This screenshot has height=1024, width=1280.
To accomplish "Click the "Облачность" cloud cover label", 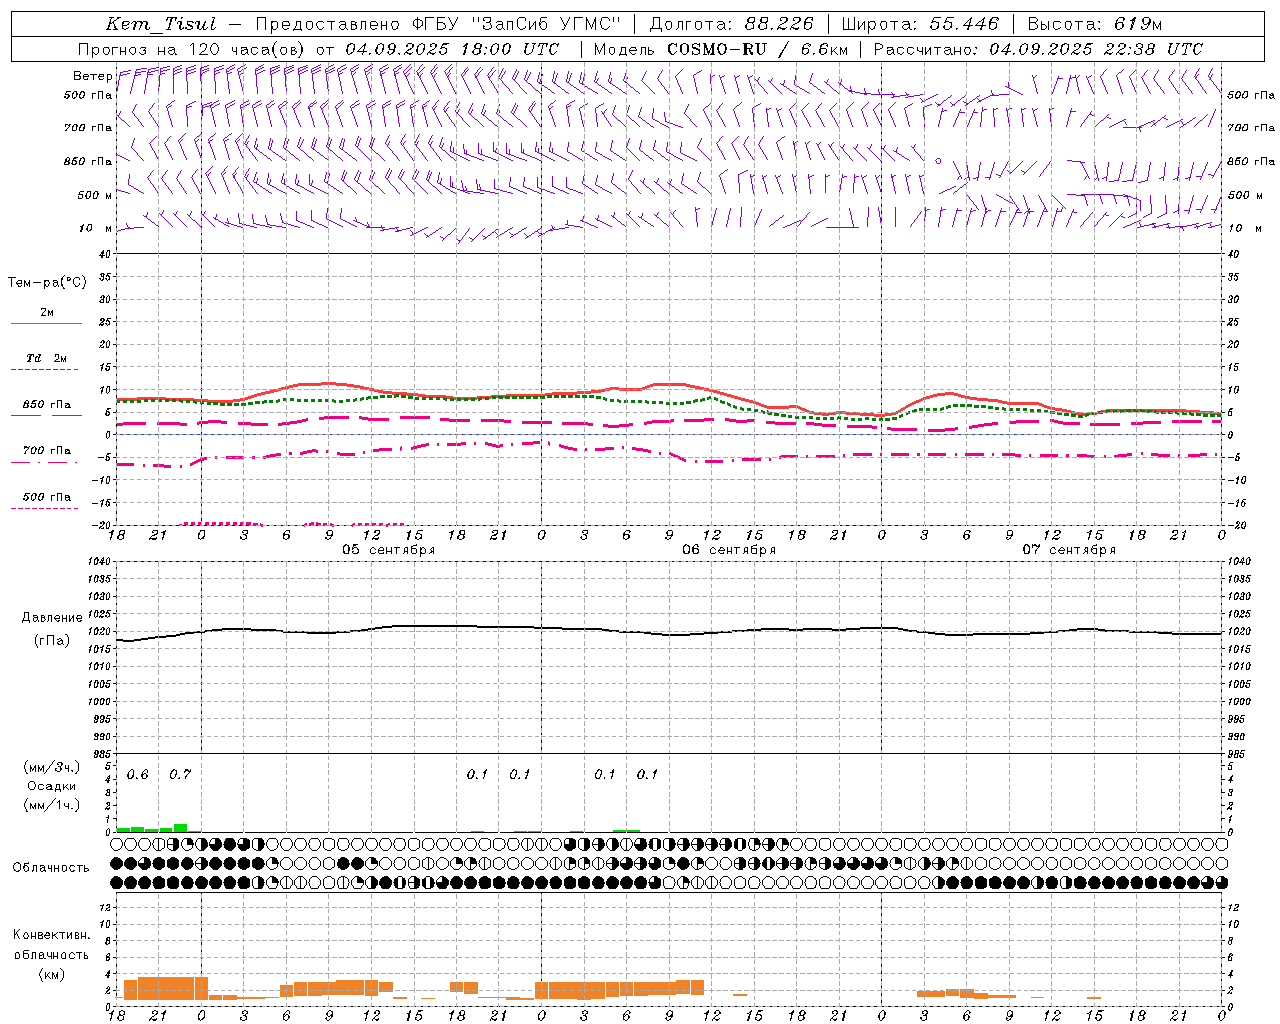I will [x=51, y=868].
